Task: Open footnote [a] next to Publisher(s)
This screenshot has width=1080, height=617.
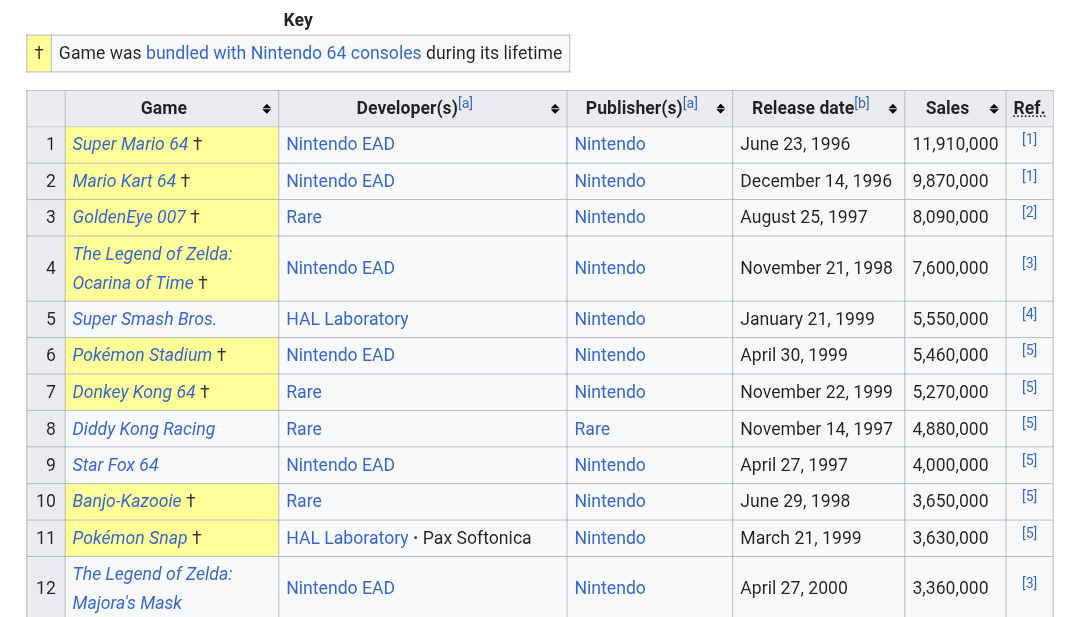Action: point(690,103)
